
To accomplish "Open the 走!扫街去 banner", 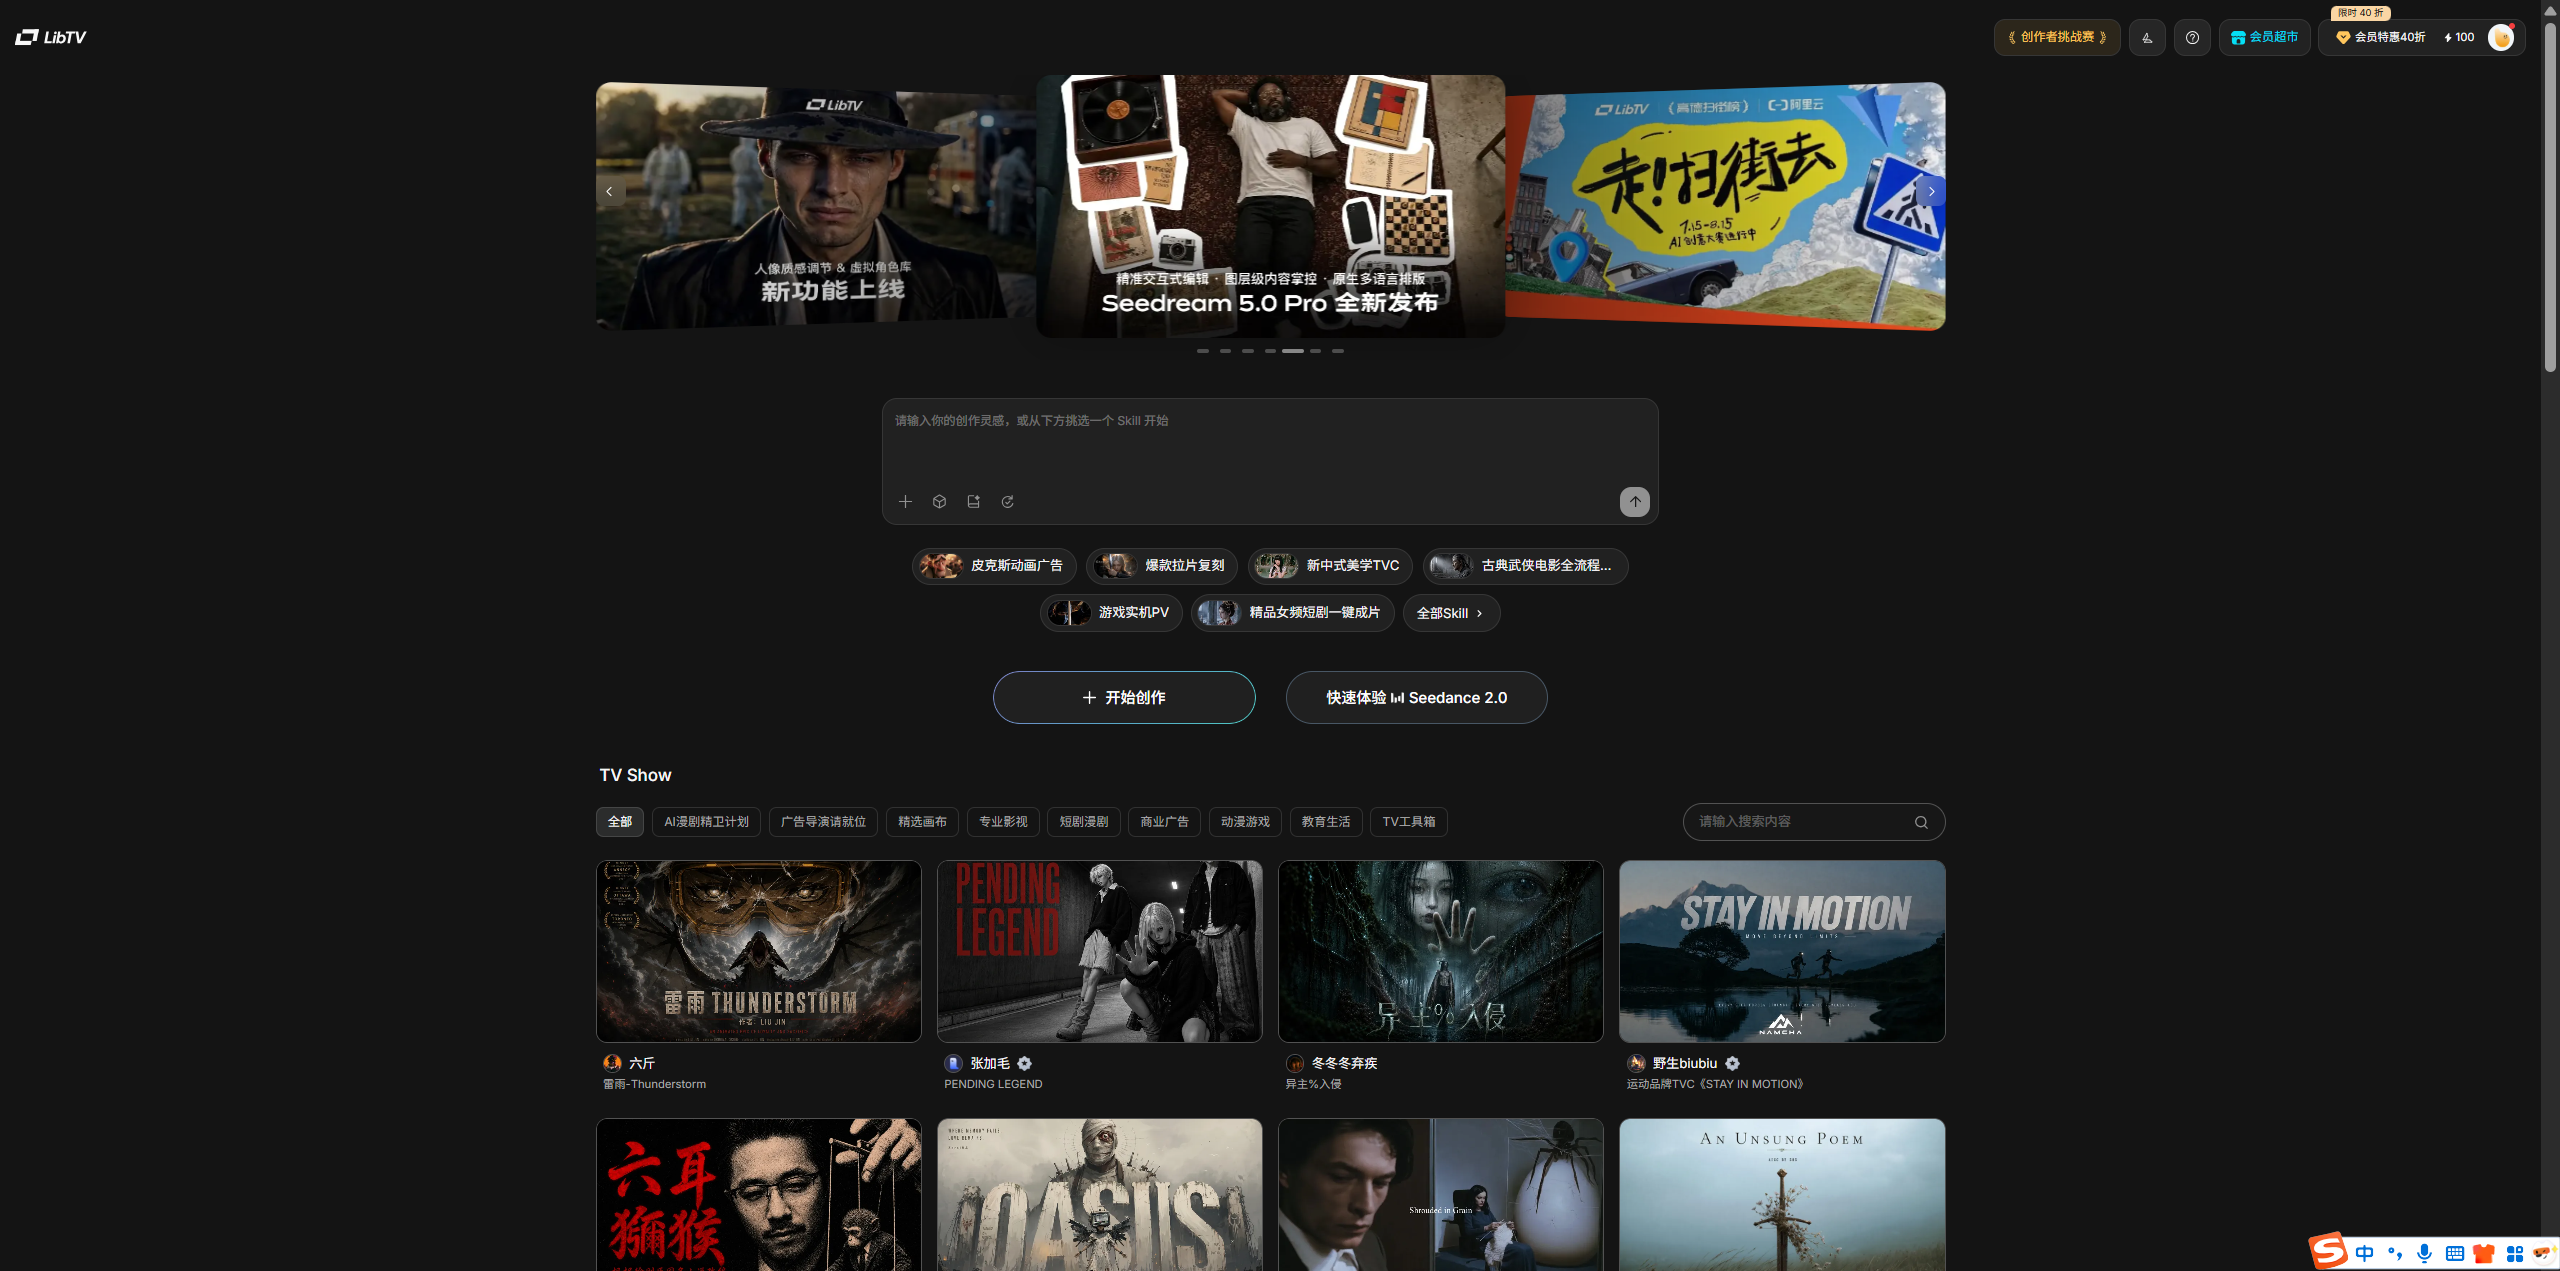I will tap(1725, 206).
